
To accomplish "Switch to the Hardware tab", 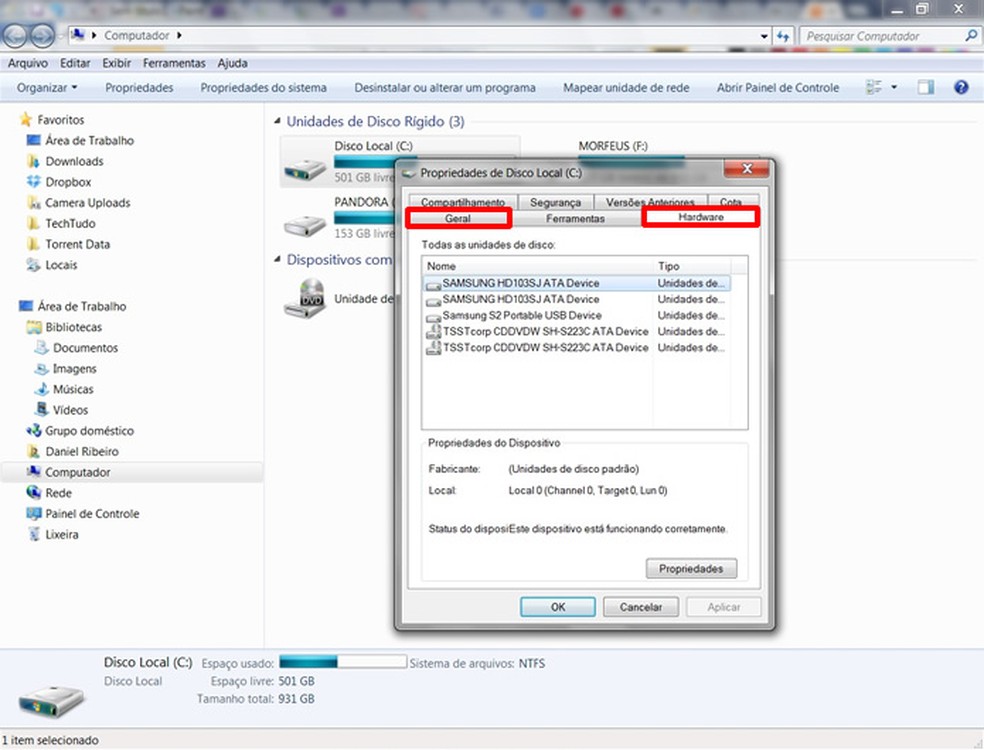I will point(701,217).
